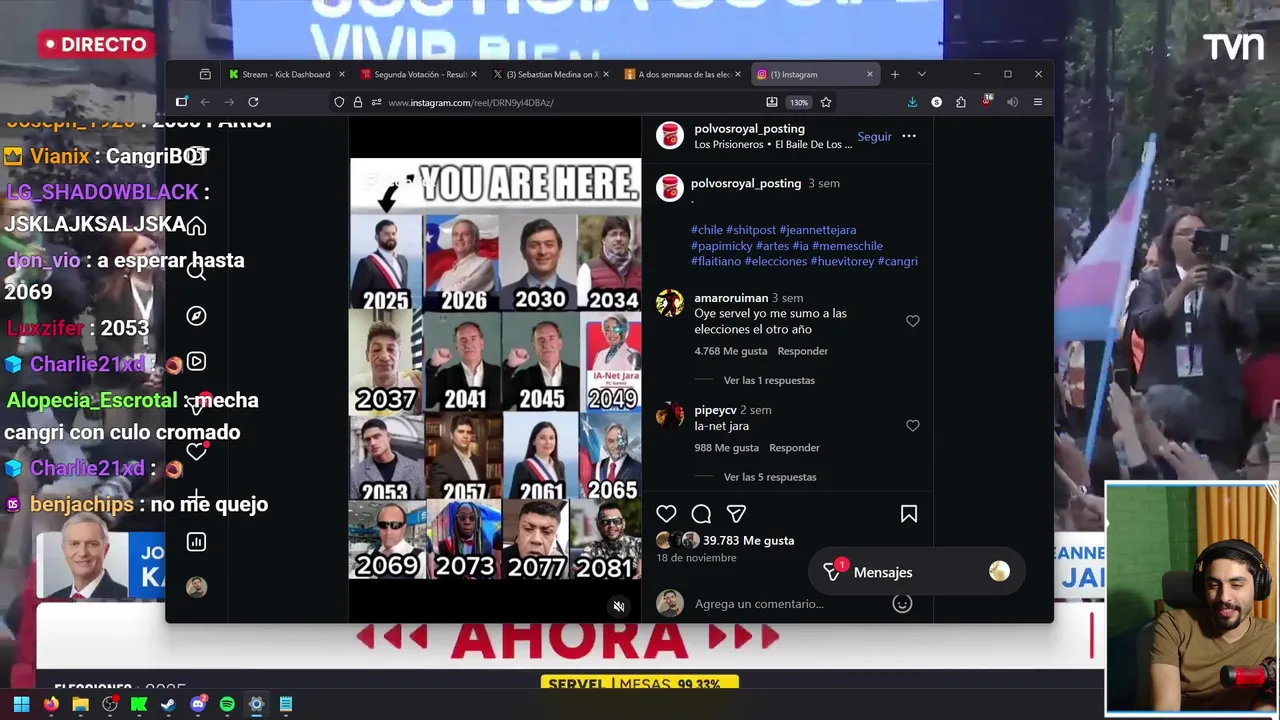Image resolution: width=1280 pixels, height=720 pixels.
Task: Open the #chile hashtag
Action: [706, 230]
